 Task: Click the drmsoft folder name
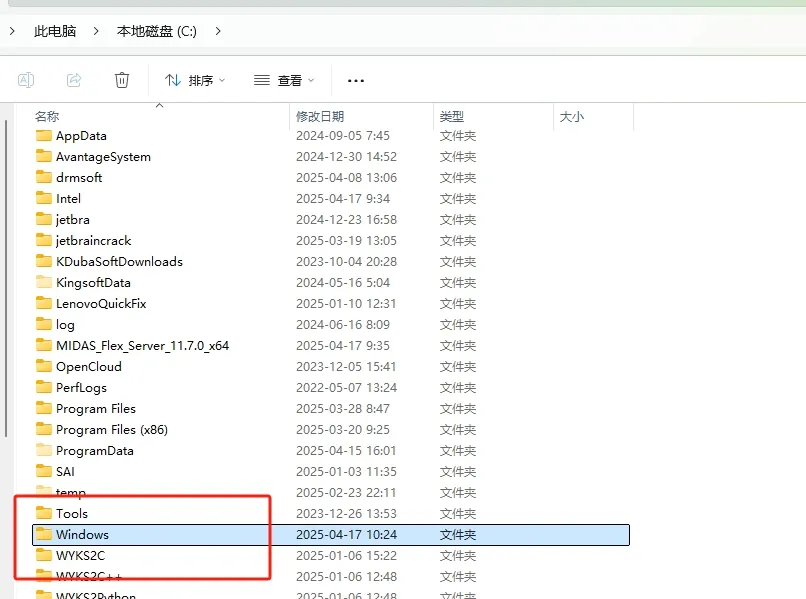tap(79, 178)
